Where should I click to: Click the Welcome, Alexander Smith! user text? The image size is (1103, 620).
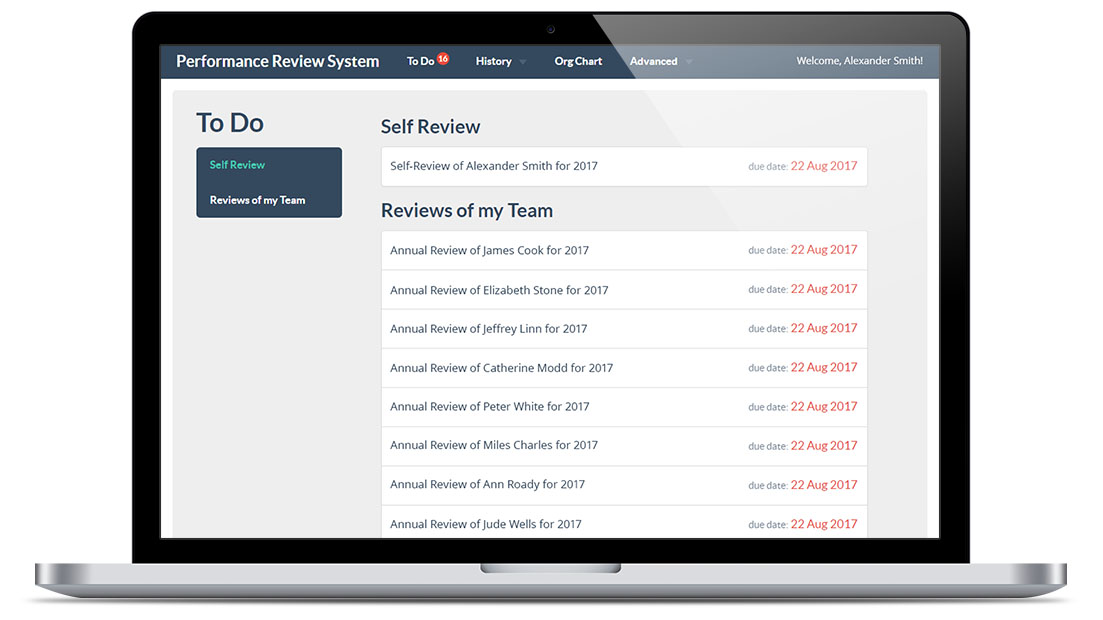coord(860,61)
